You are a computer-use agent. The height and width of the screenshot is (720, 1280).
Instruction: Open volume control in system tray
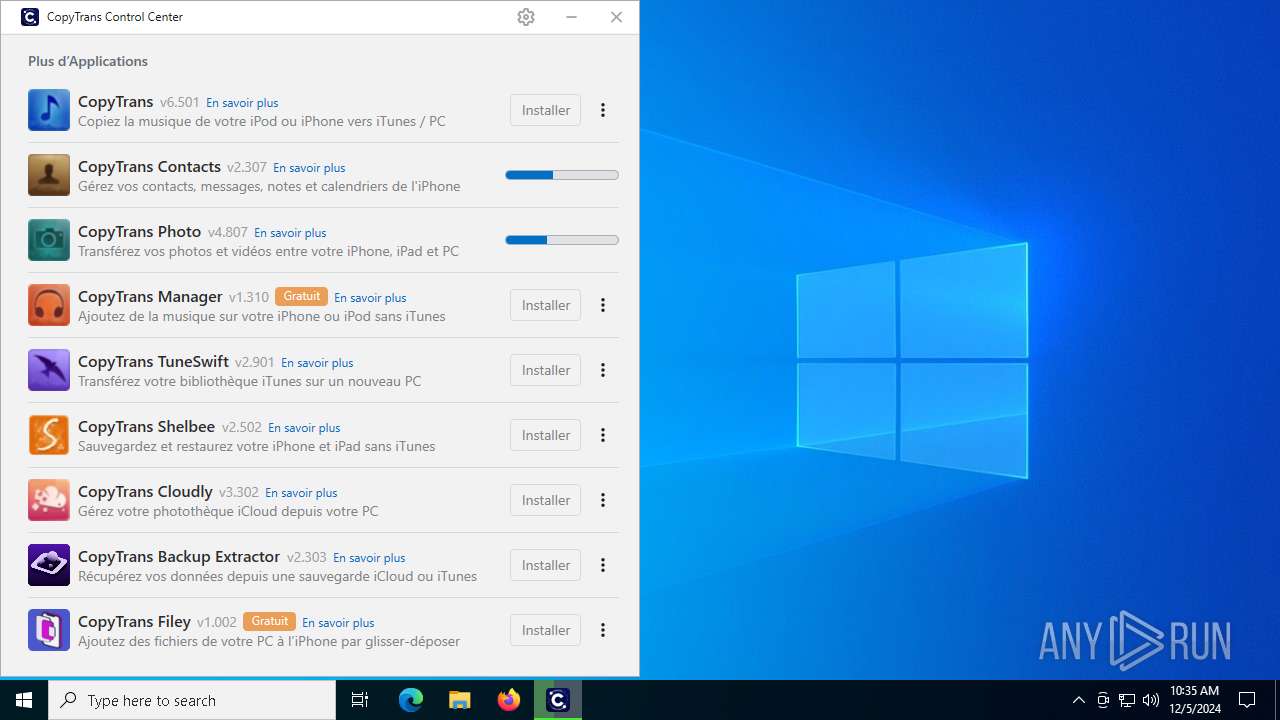1151,700
